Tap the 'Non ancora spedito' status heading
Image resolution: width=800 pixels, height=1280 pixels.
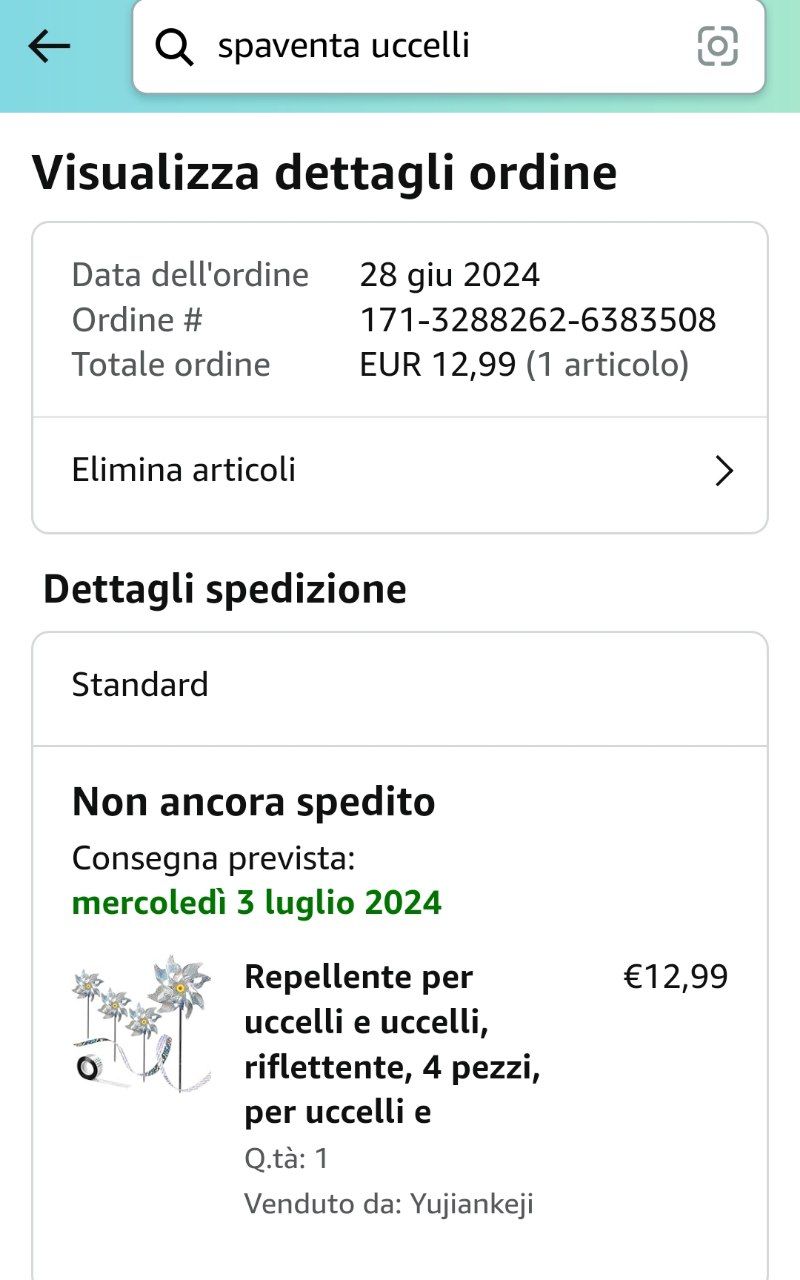(x=254, y=802)
